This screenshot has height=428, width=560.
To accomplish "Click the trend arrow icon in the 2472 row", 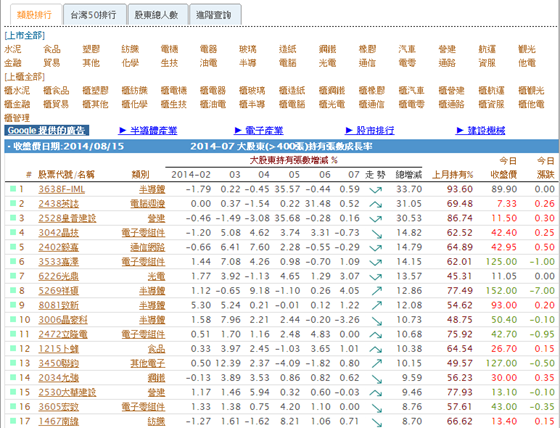I will pyautogui.click(x=376, y=335).
